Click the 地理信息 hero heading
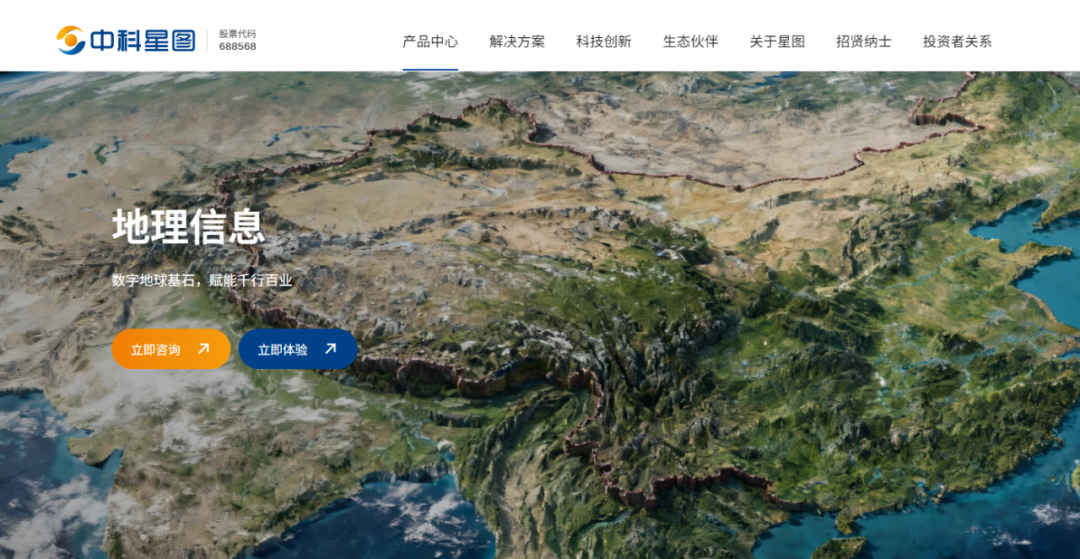 [x=188, y=226]
